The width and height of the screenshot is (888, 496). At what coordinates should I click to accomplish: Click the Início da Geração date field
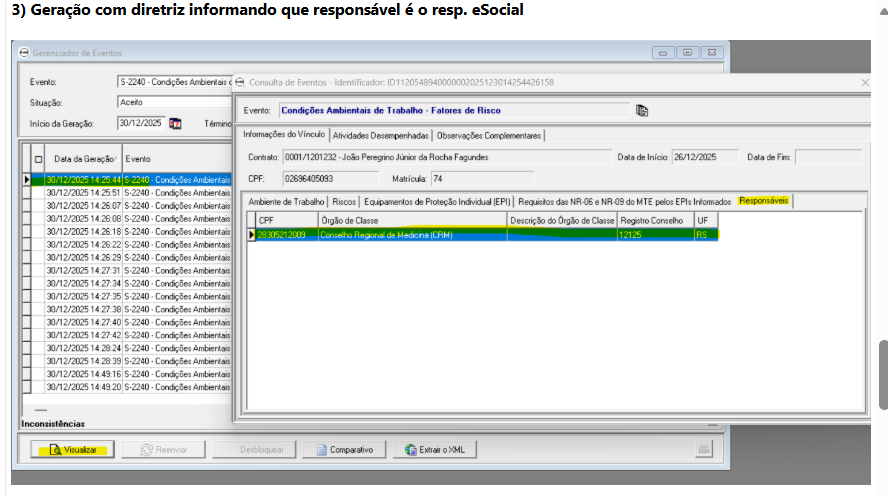(140, 124)
